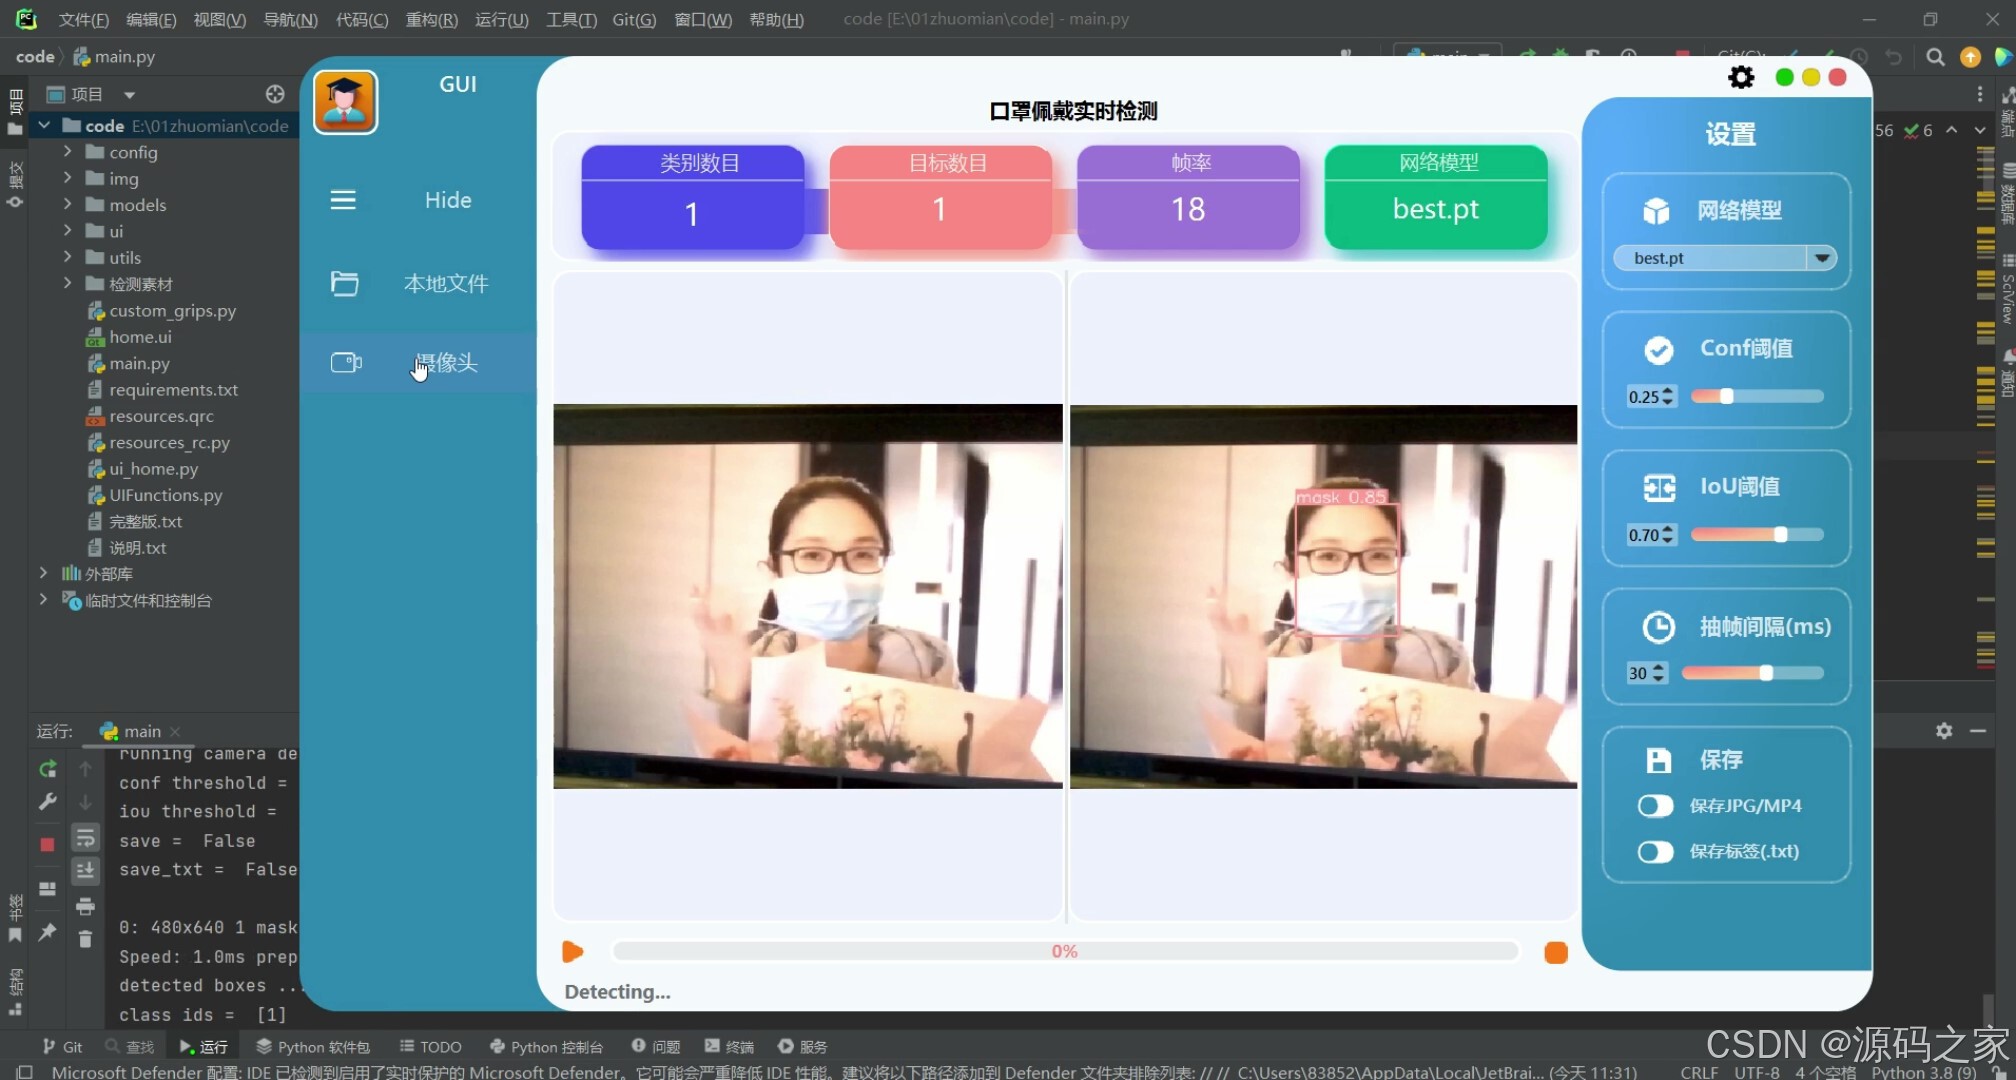2016x1080 pixels.
Task: Open the Git(G) menu
Action: (634, 19)
